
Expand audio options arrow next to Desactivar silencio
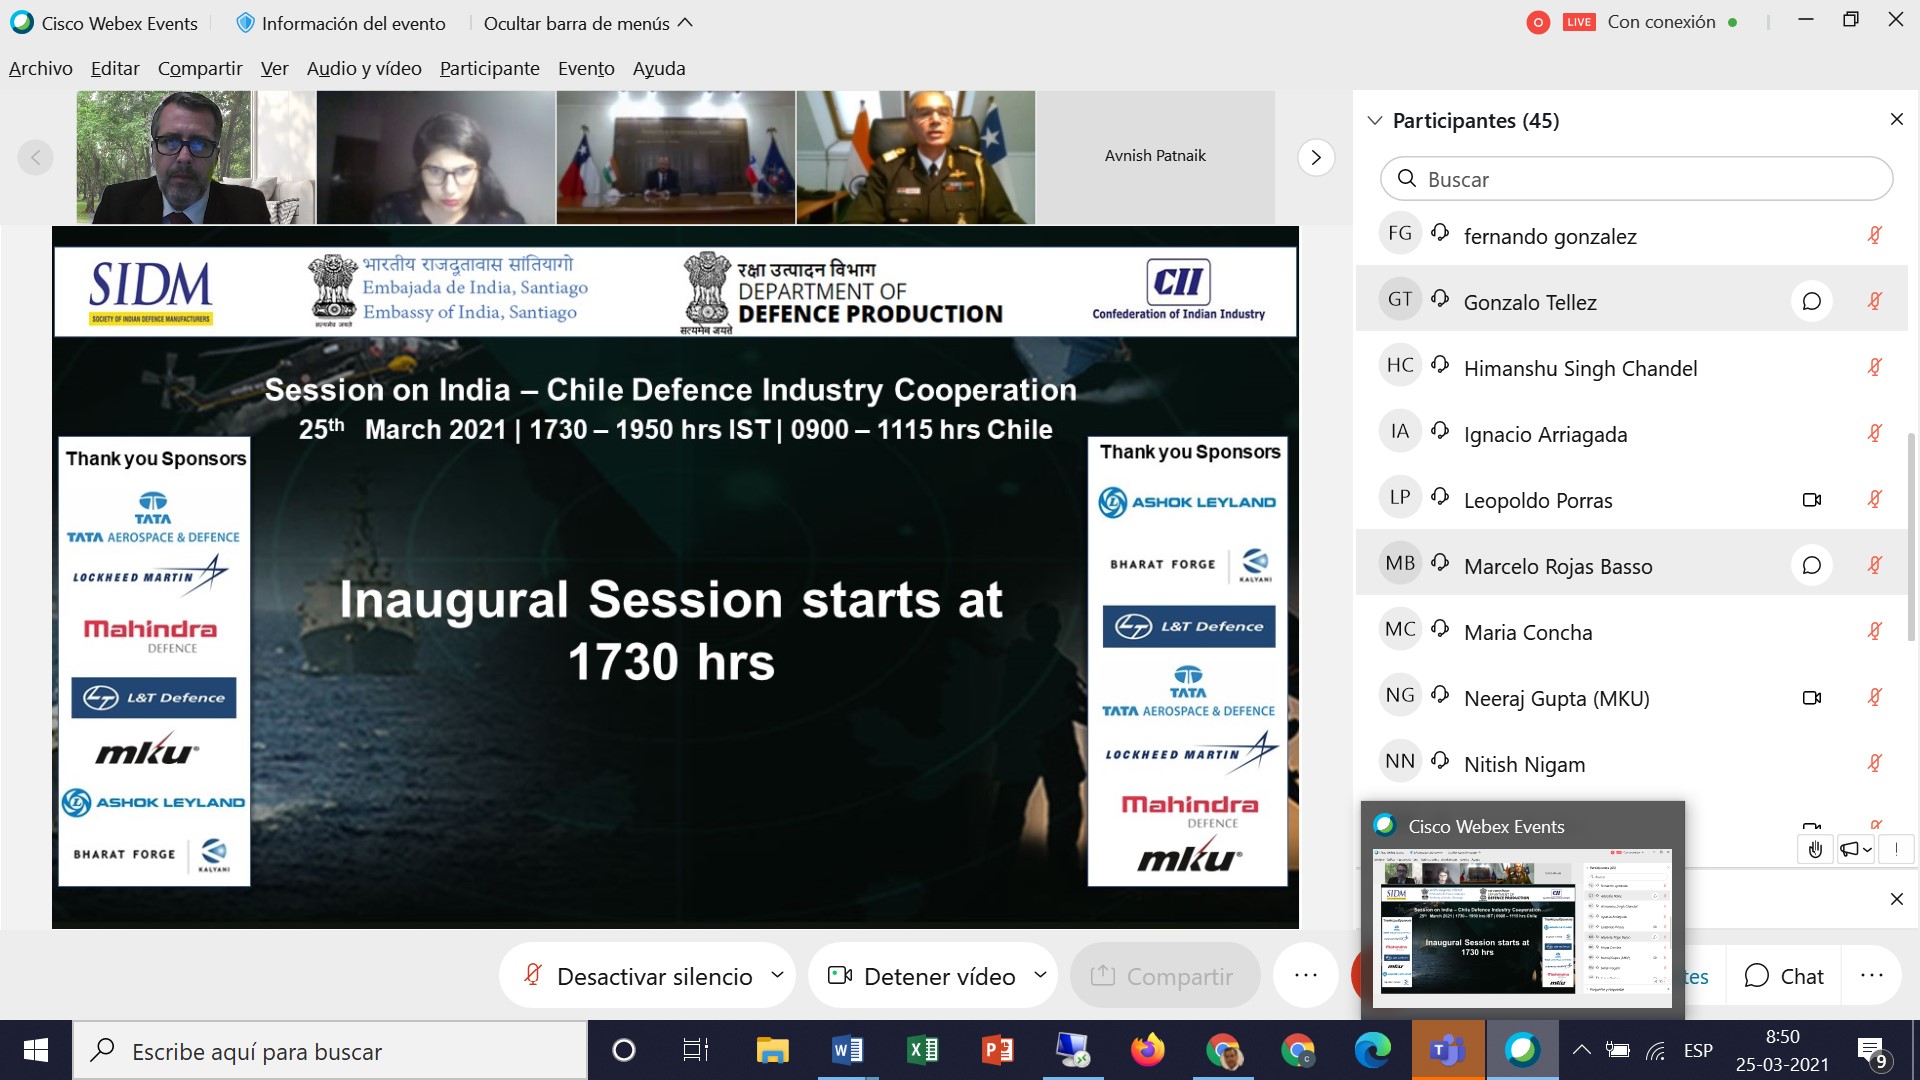pos(777,974)
